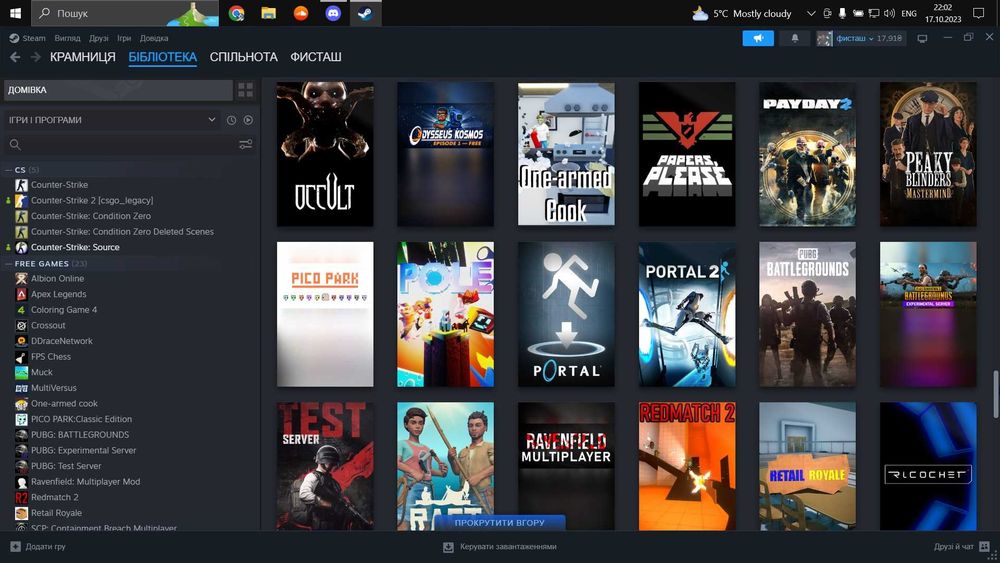1000x563 pixels.
Task: Open SoundCloud taskbar icon
Action: coord(301,13)
